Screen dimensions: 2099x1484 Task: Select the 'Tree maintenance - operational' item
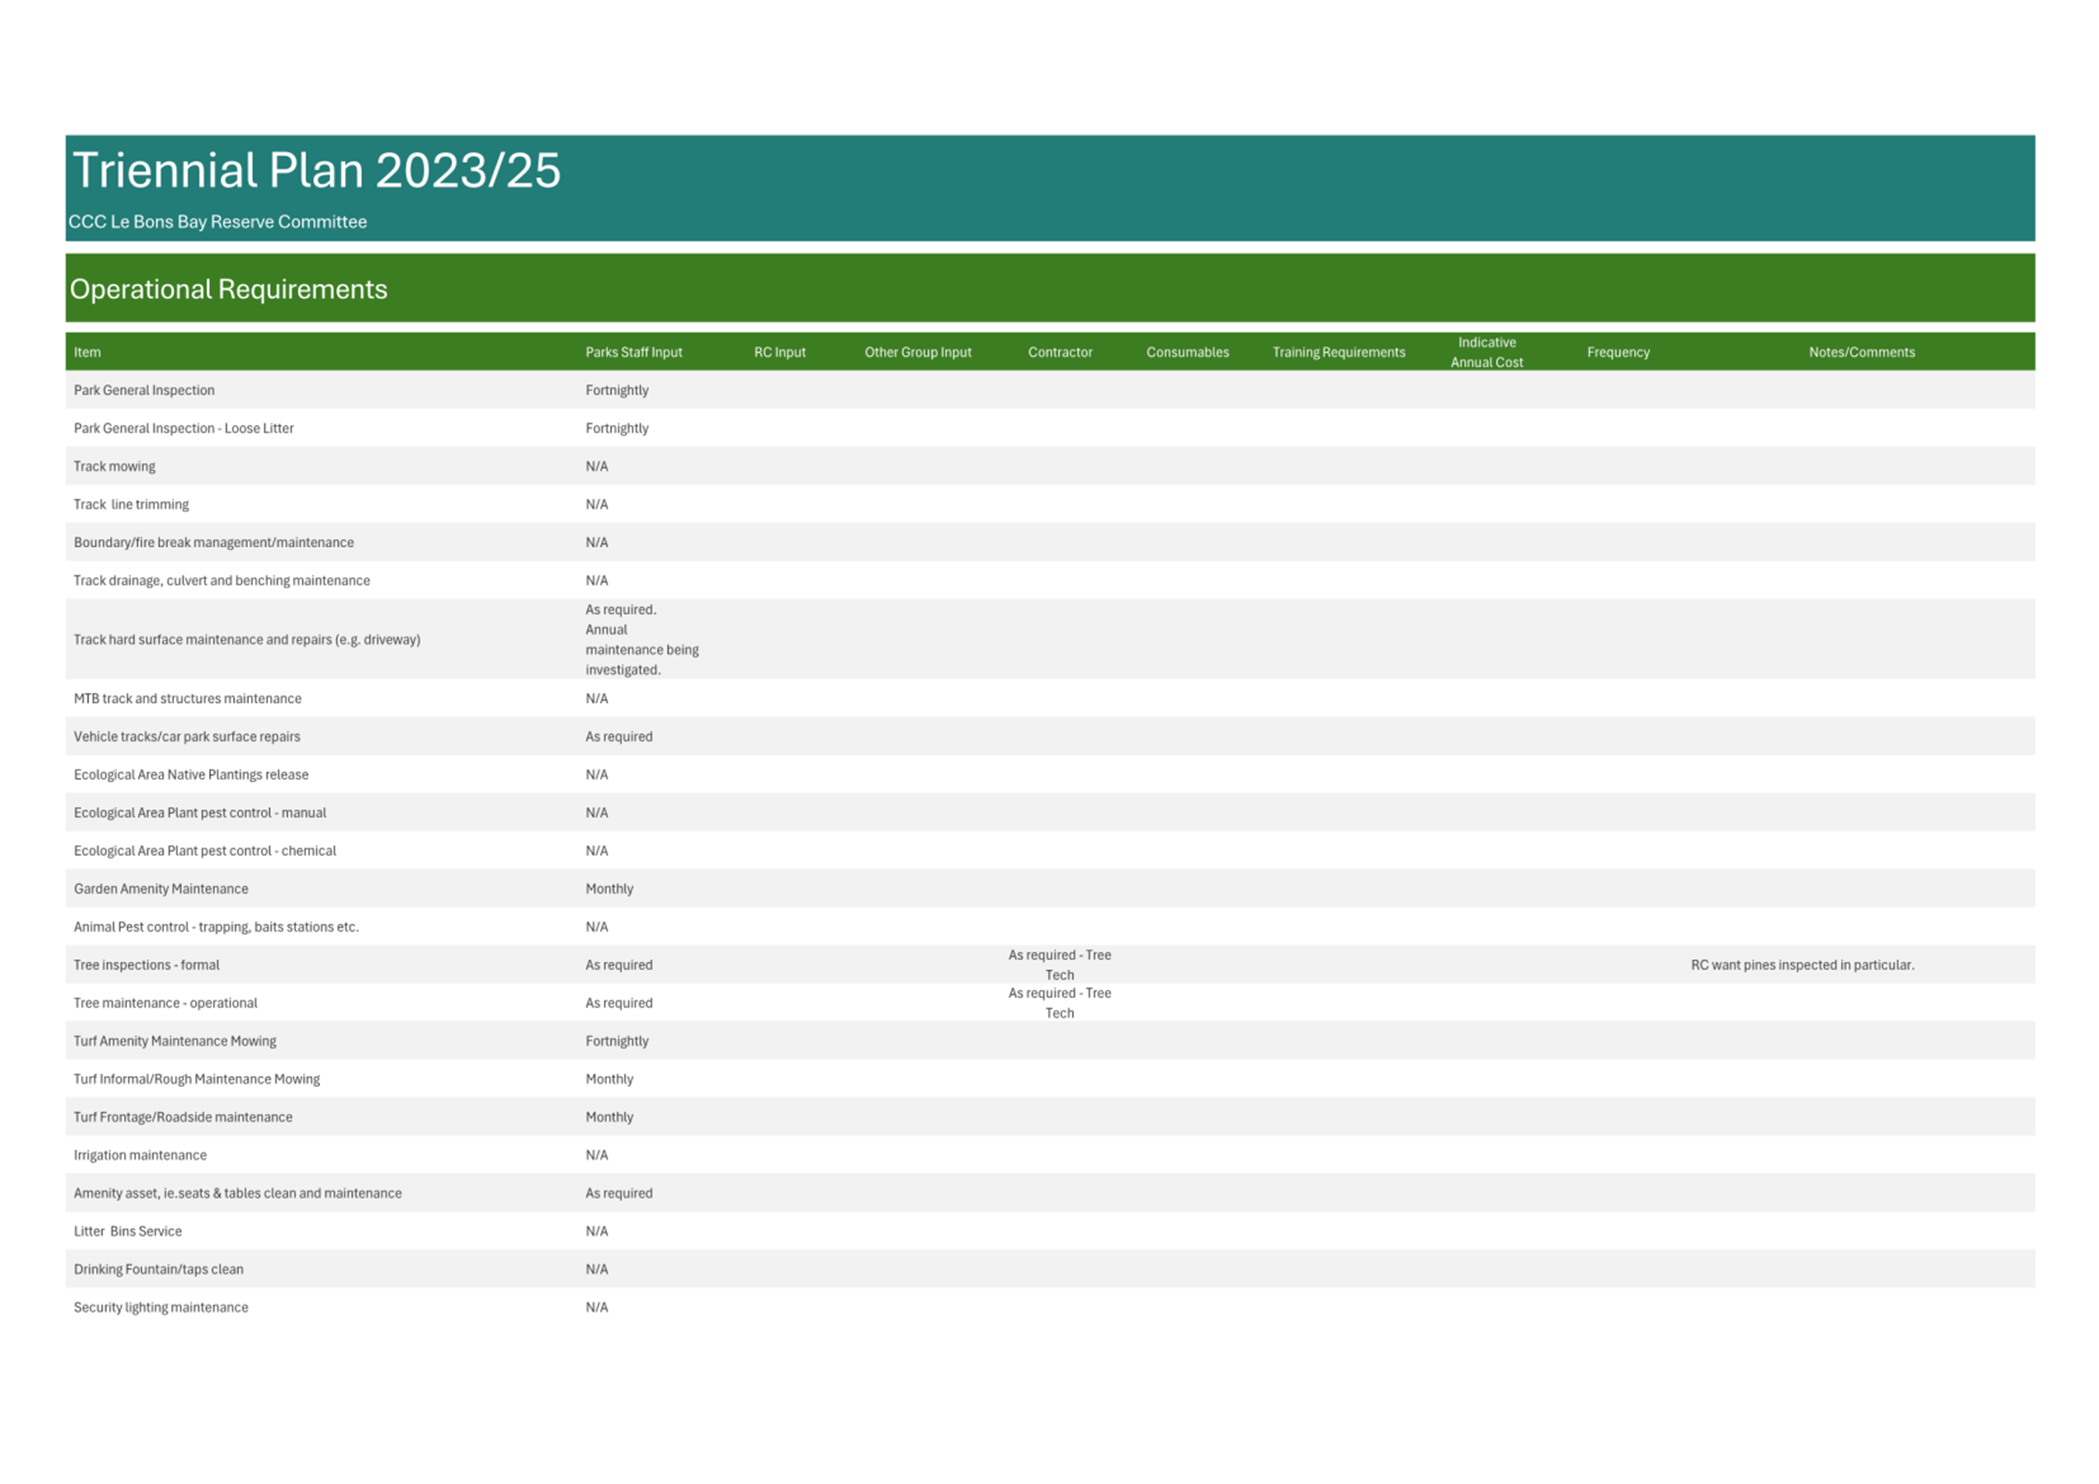[165, 1002]
